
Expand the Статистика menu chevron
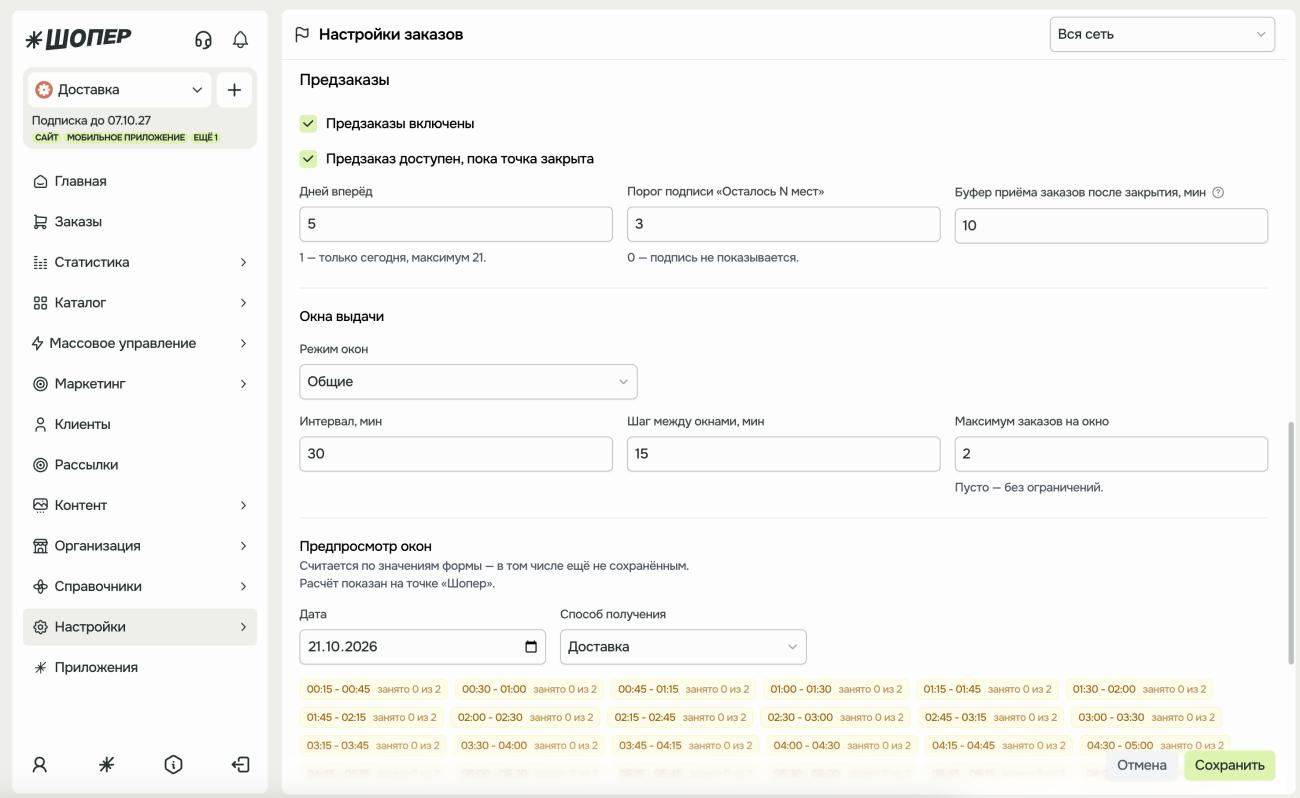pyautogui.click(x=243, y=263)
